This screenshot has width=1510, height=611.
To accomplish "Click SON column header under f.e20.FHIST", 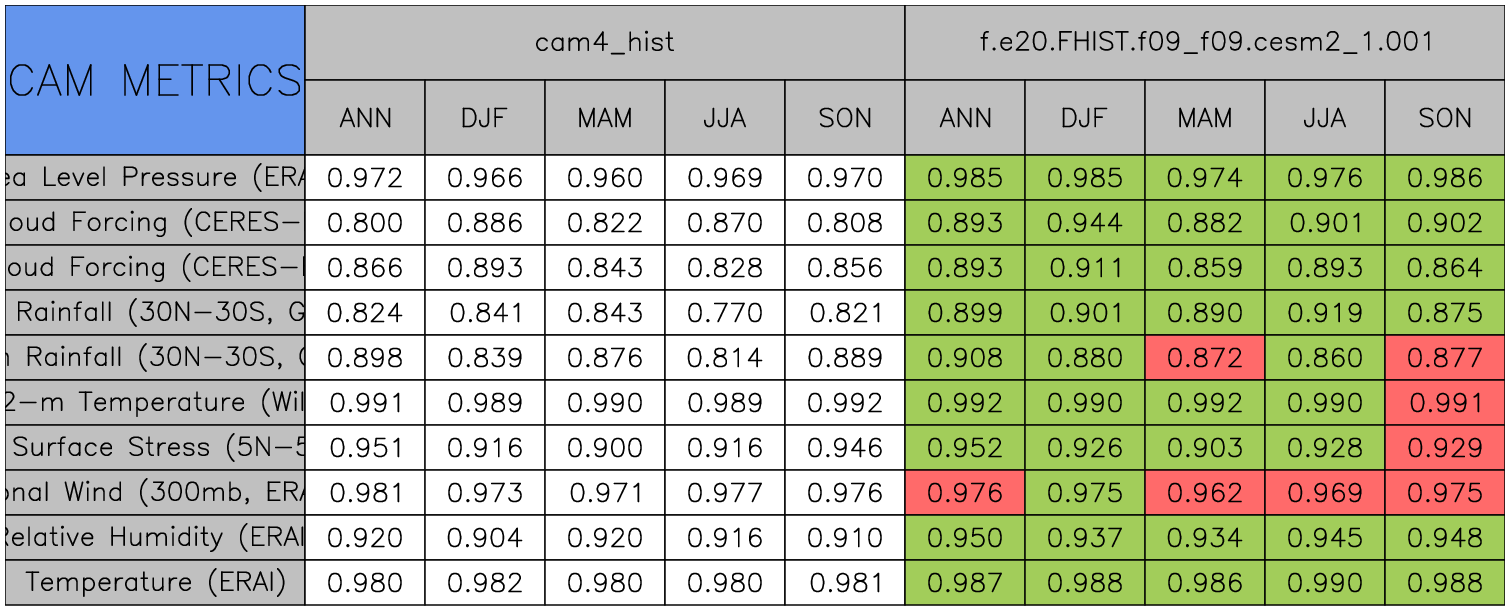I will (1445, 118).
